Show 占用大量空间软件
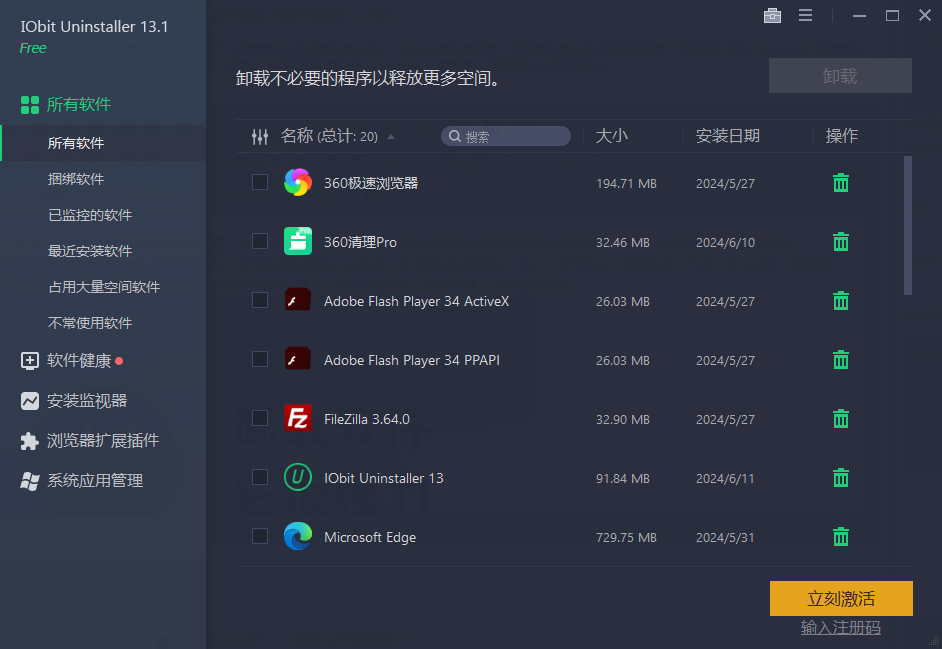This screenshot has height=649, width=942. point(104,287)
